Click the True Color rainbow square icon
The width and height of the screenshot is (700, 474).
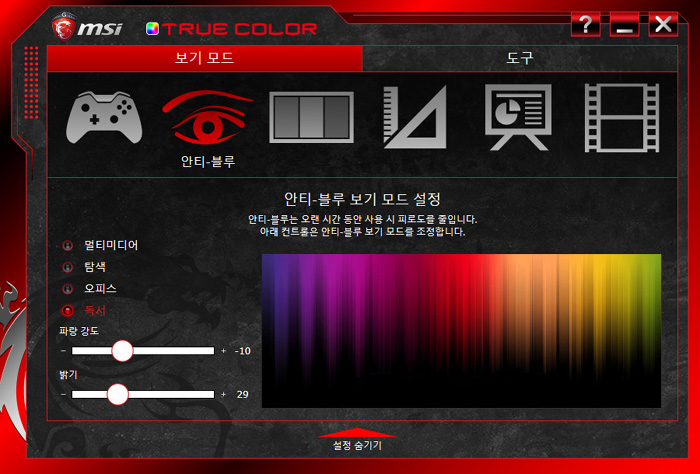(152, 29)
